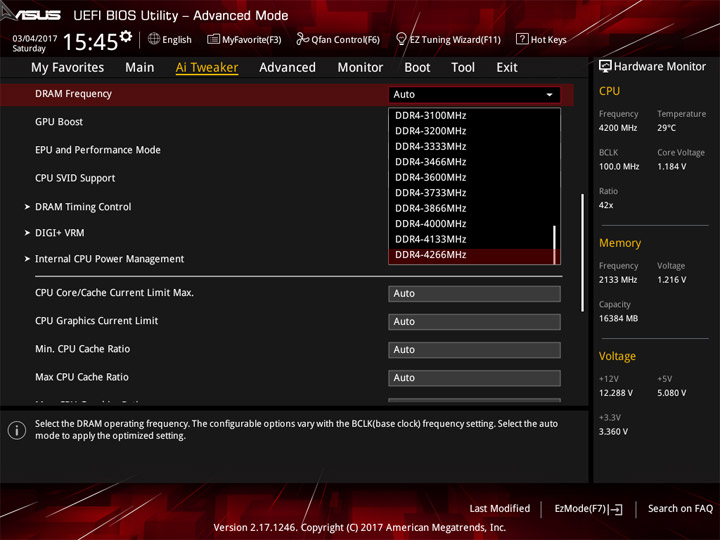The width and height of the screenshot is (720, 540).
Task: Select CPU SVID Support row
Action: [x=75, y=178]
